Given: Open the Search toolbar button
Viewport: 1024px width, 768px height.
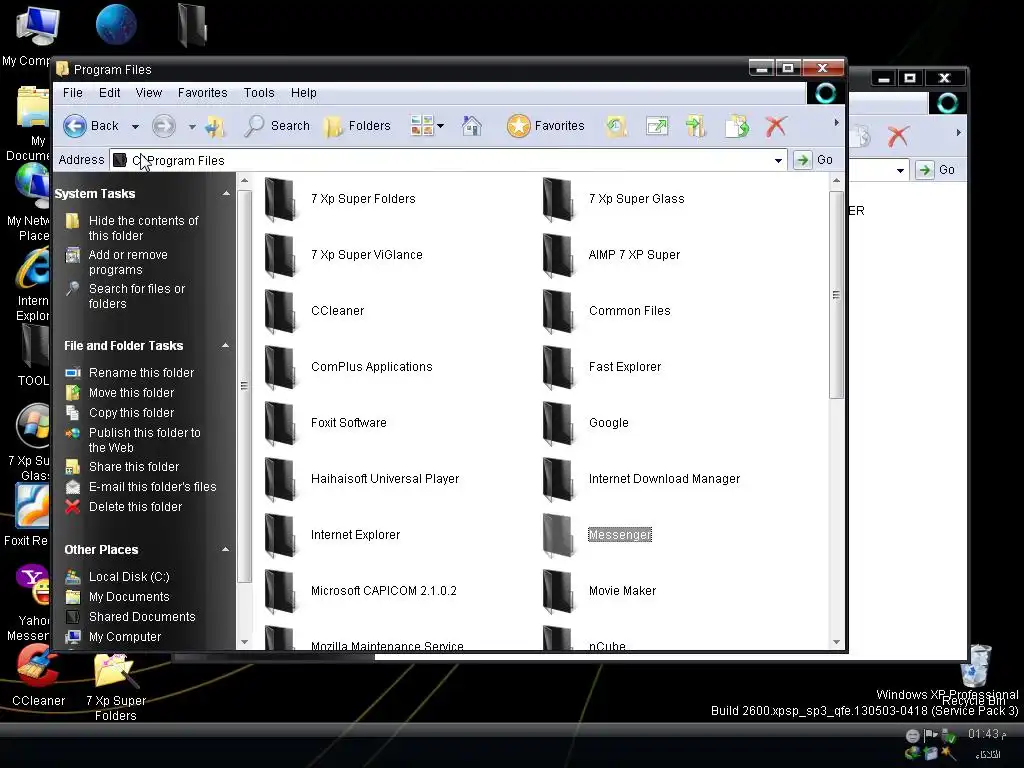Looking at the screenshot, I should pyautogui.click(x=277, y=126).
